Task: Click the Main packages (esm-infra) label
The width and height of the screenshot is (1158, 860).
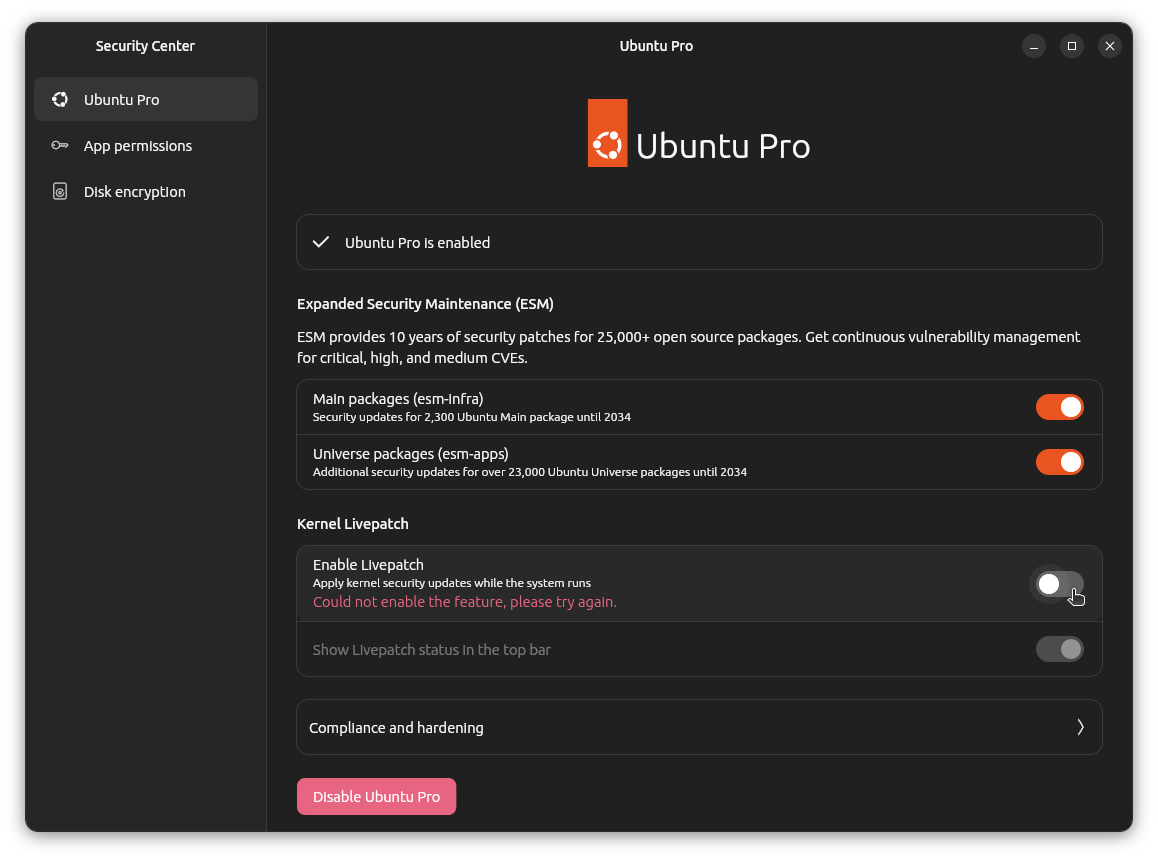Action: tap(398, 399)
